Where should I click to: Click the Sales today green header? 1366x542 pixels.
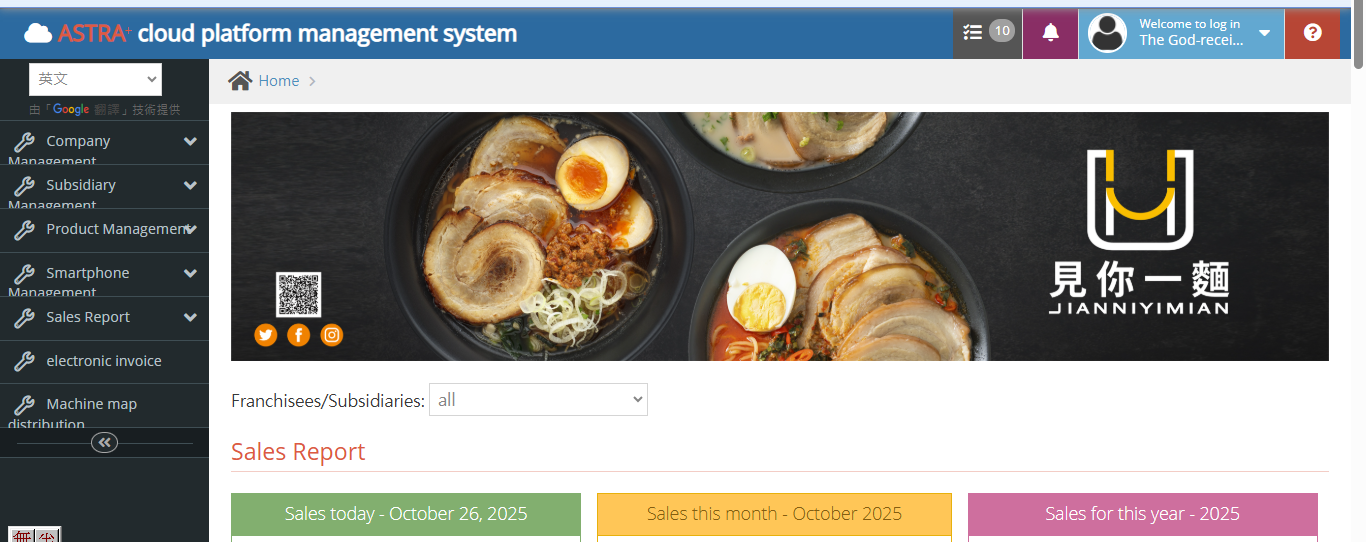click(405, 514)
